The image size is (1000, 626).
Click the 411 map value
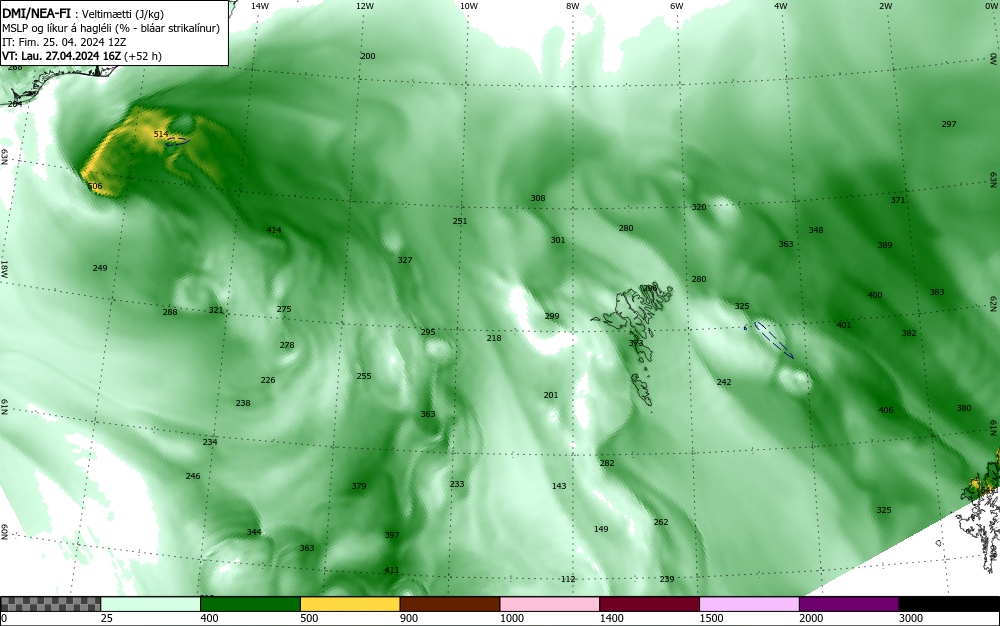point(392,571)
